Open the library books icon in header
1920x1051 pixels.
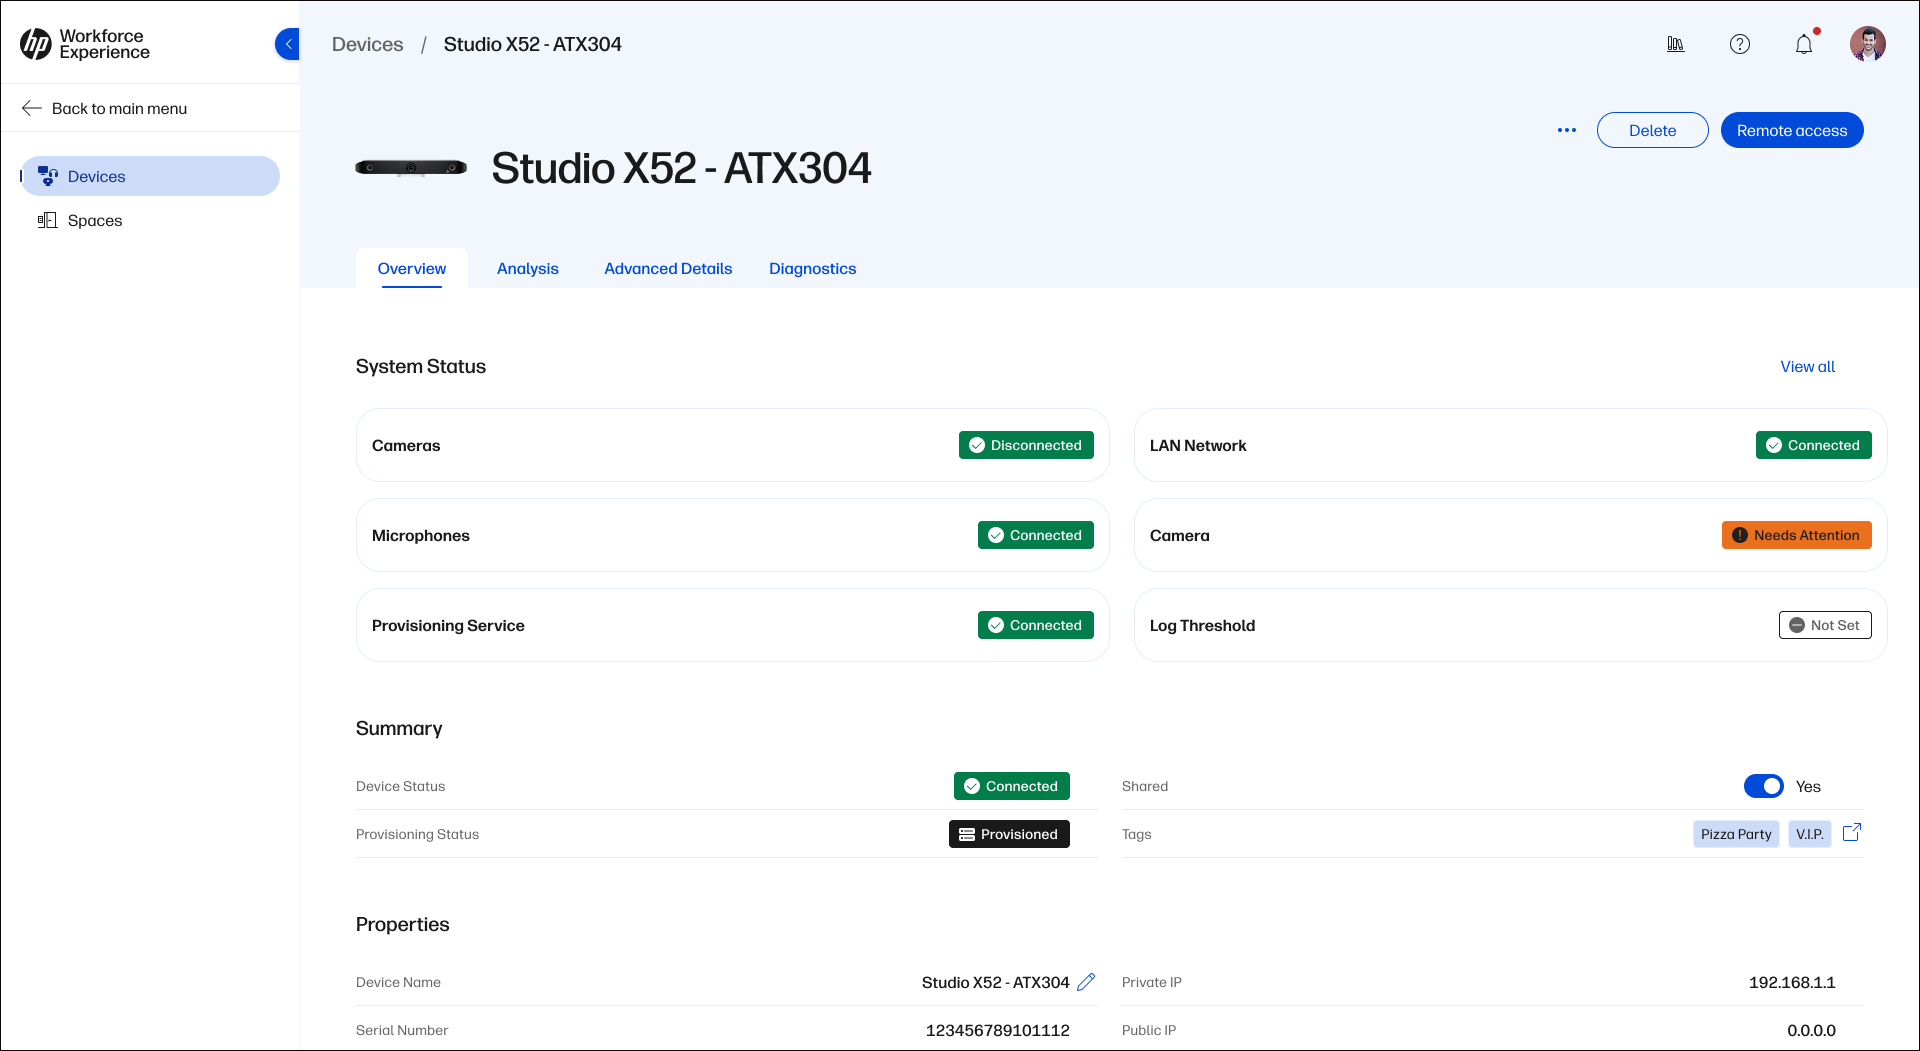tap(1676, 44)
